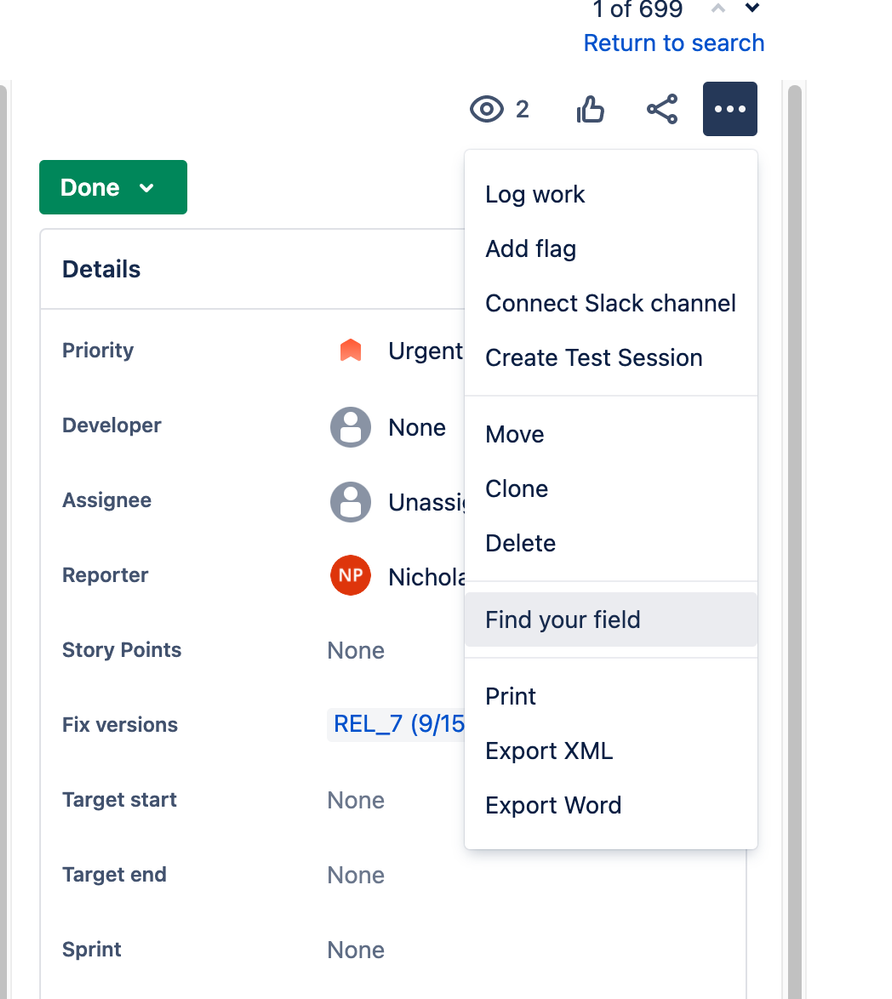Screen dimensions: 892x999
Task: Open the Done status dropdown
Action: [x=113, y=187]
